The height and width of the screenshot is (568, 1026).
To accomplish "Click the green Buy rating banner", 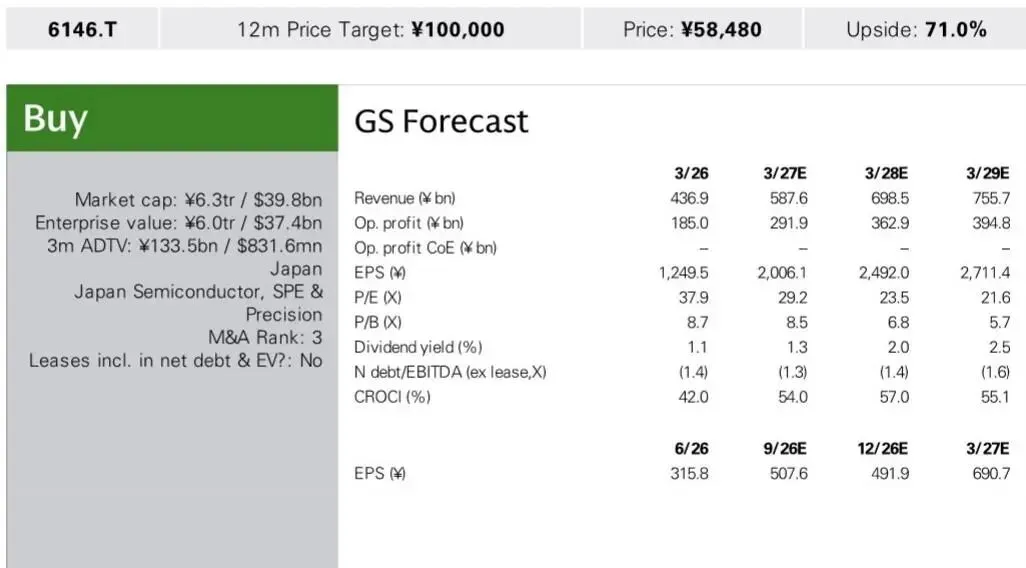I will coord(172,118).
